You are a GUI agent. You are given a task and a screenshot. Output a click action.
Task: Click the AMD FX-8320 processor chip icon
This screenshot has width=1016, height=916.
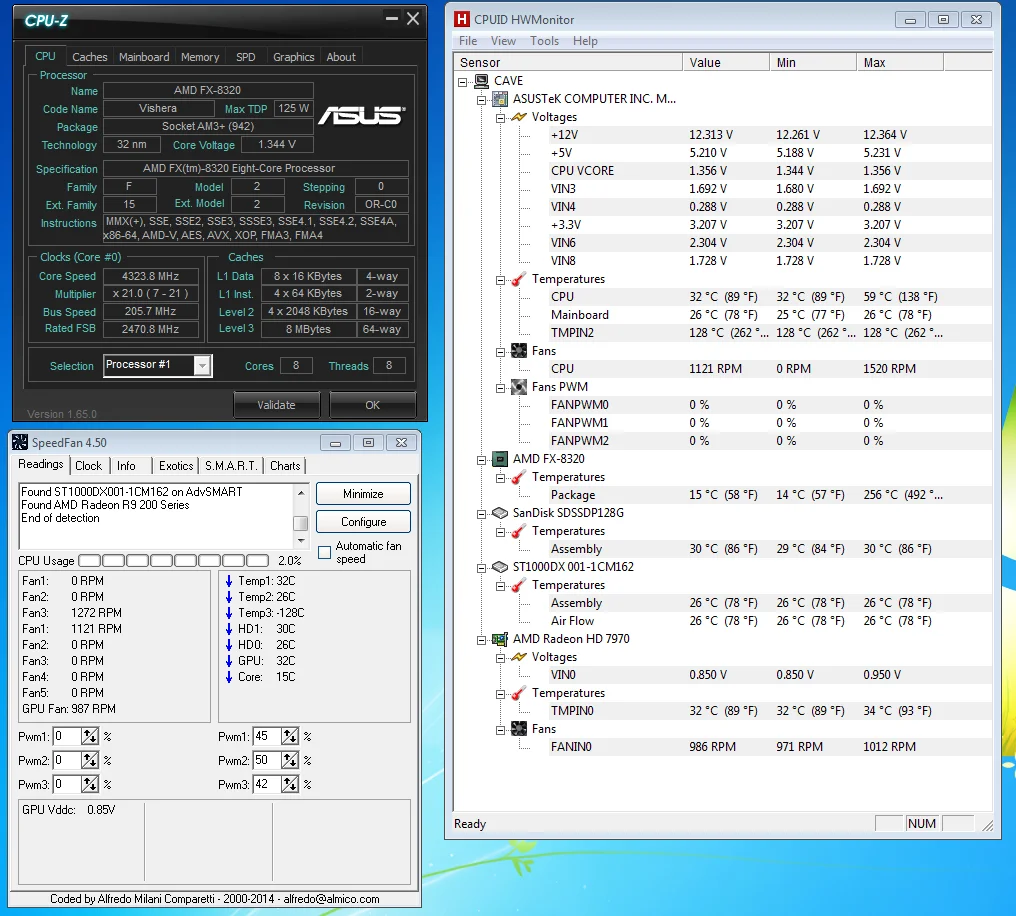500,459
